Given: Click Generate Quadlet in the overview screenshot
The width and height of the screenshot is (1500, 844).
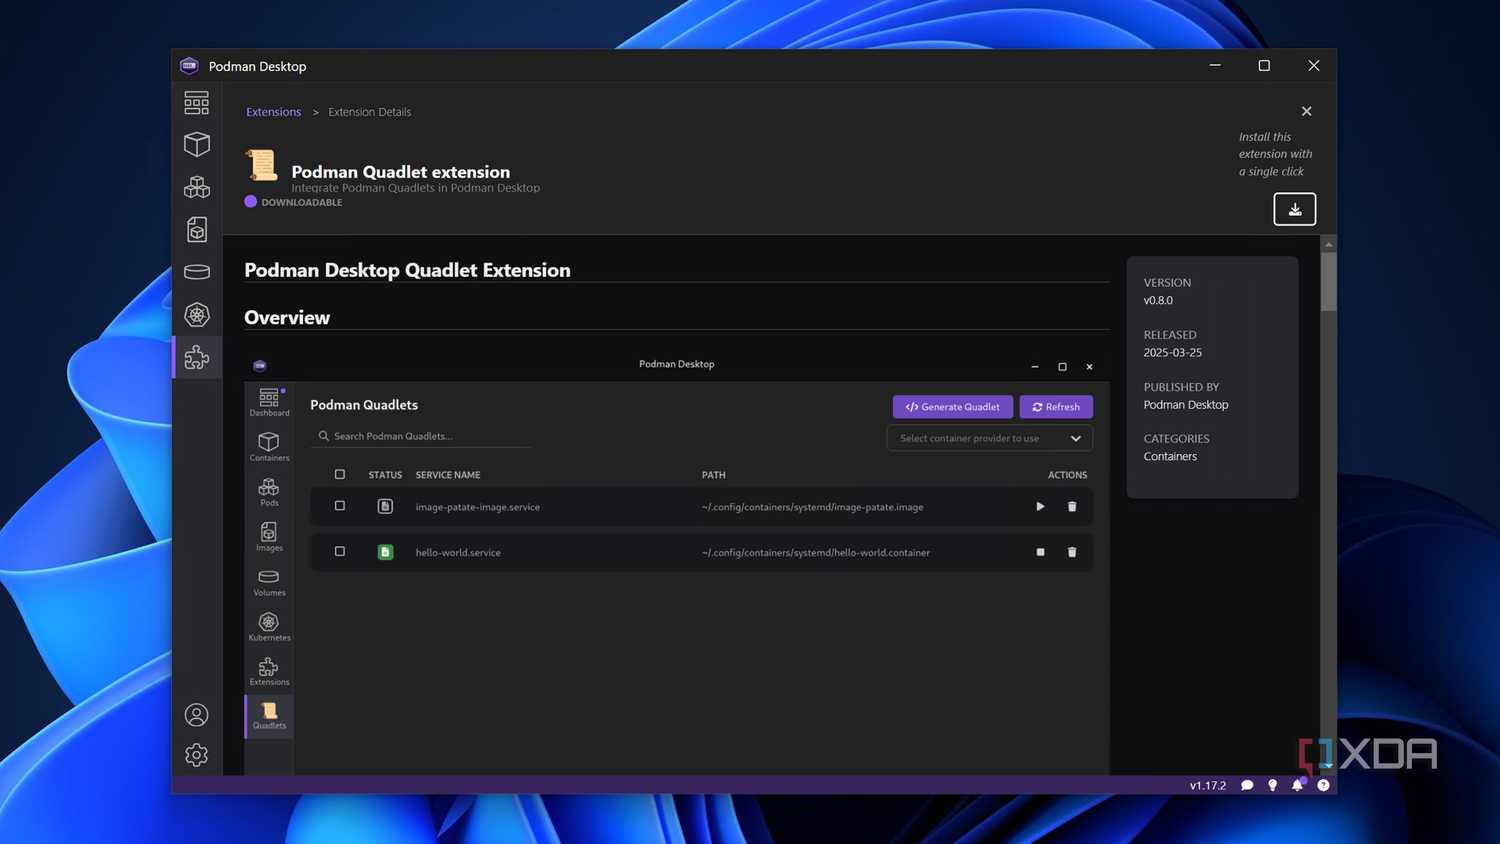Looking at the screenshot, I should point(953,407).
